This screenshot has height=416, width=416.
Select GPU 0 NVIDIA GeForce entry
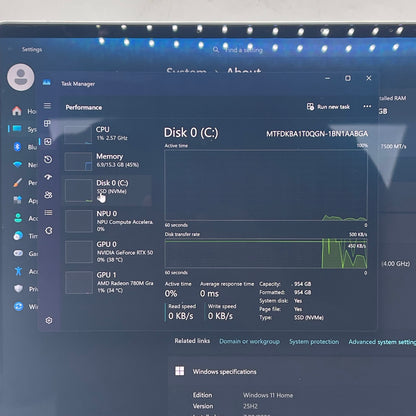click(x=109, y=252)
